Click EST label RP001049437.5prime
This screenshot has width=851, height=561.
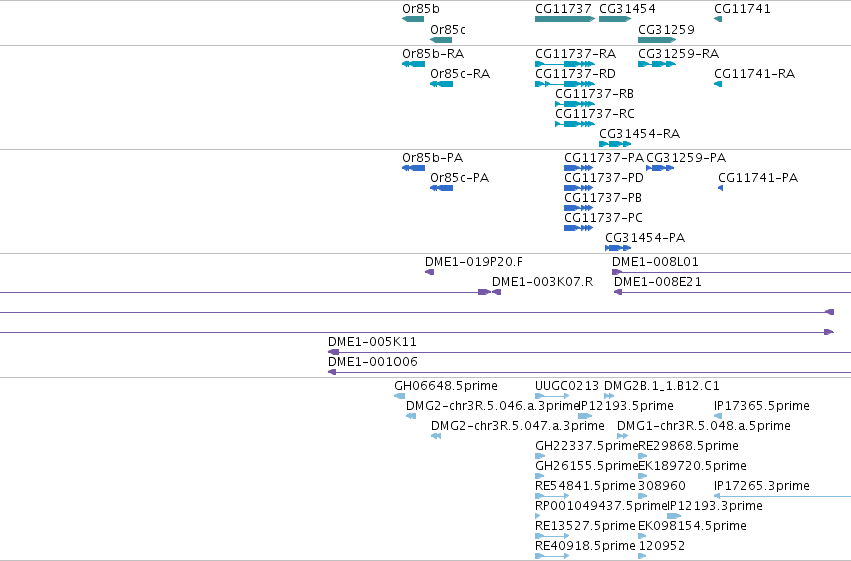pos(600,507)
